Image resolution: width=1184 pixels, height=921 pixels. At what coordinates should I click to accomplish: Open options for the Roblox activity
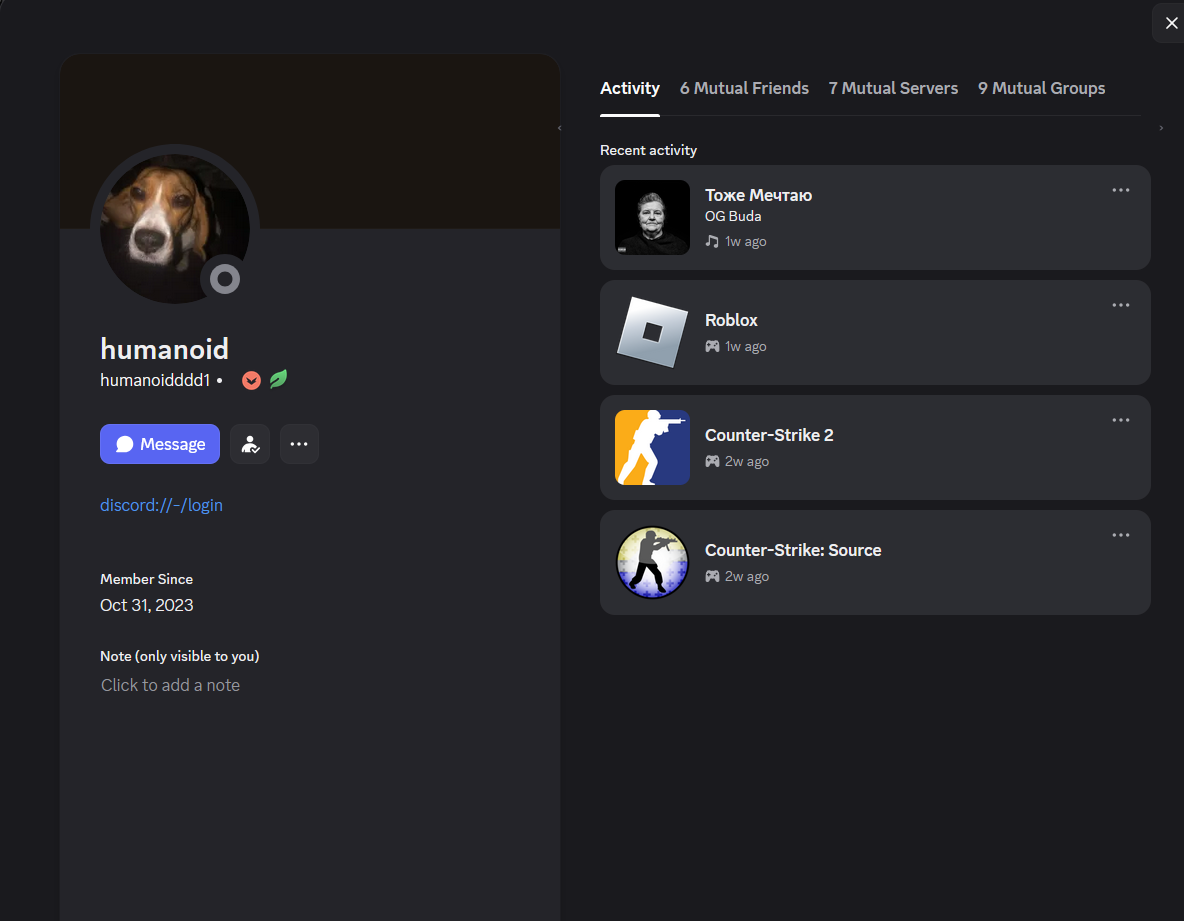click(1121, 305)
